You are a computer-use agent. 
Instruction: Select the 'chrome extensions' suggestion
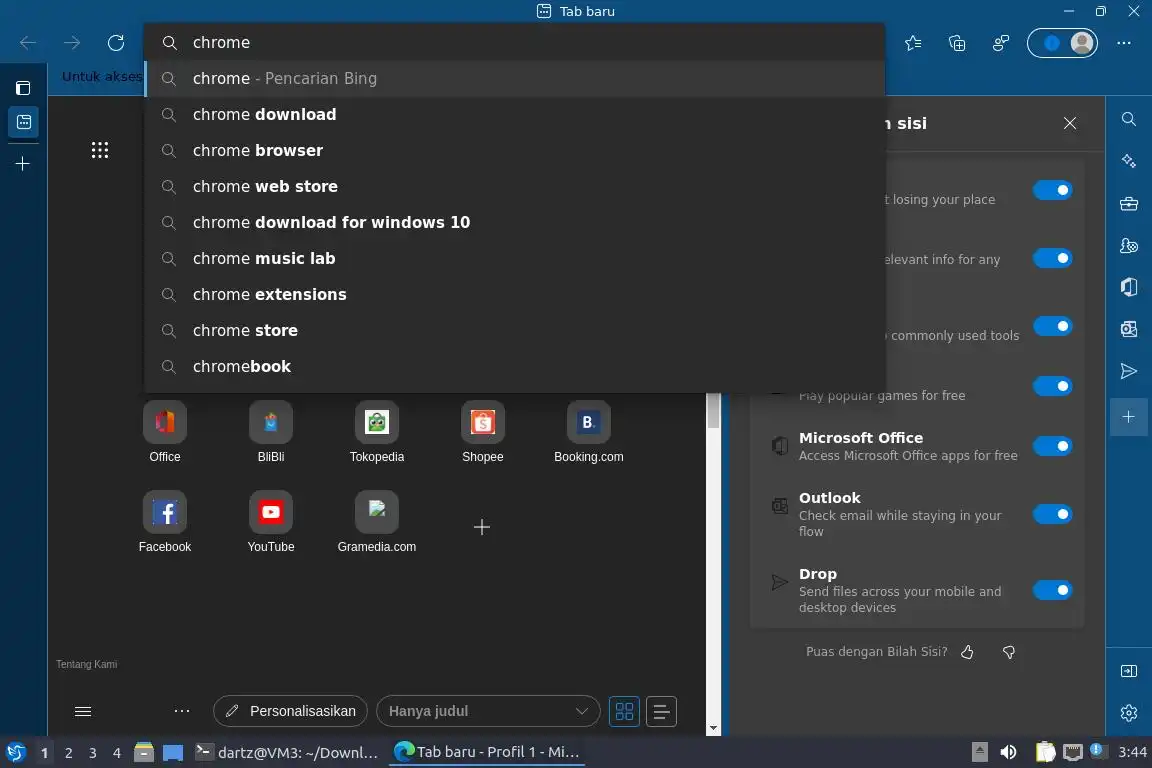pos(515,295)
